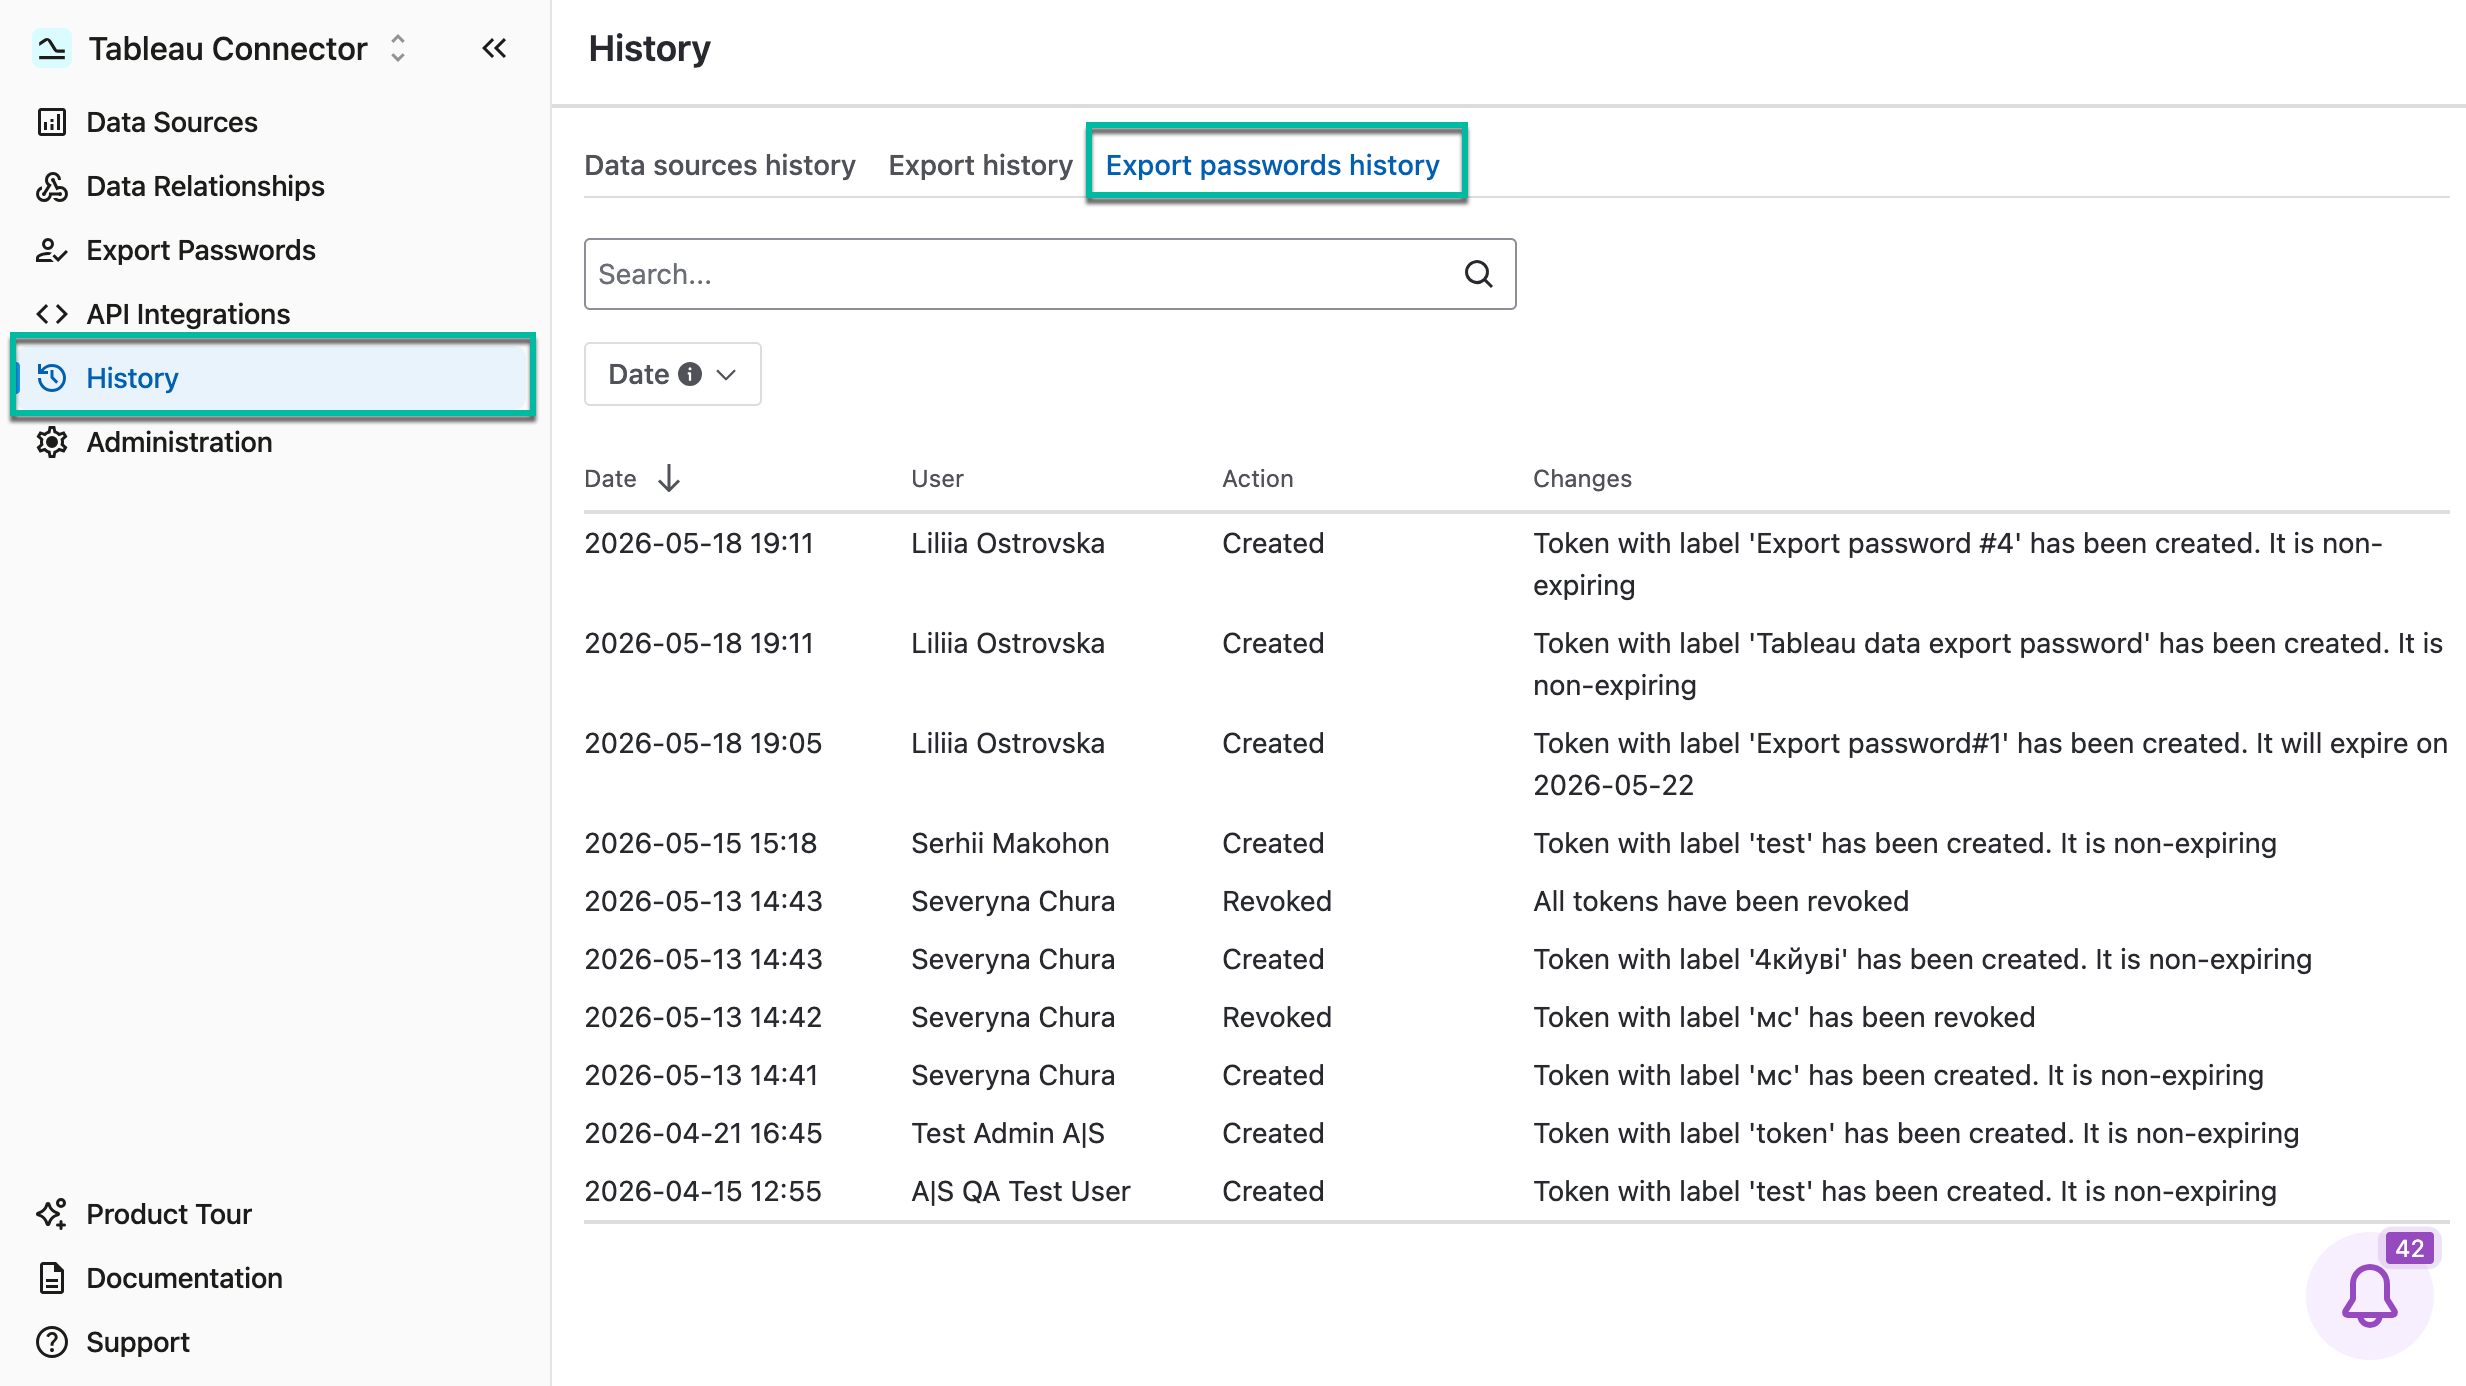This screenshot has height=1386, width=2466.
Task: Click the Date filter info icon
Action: [690, 374]
